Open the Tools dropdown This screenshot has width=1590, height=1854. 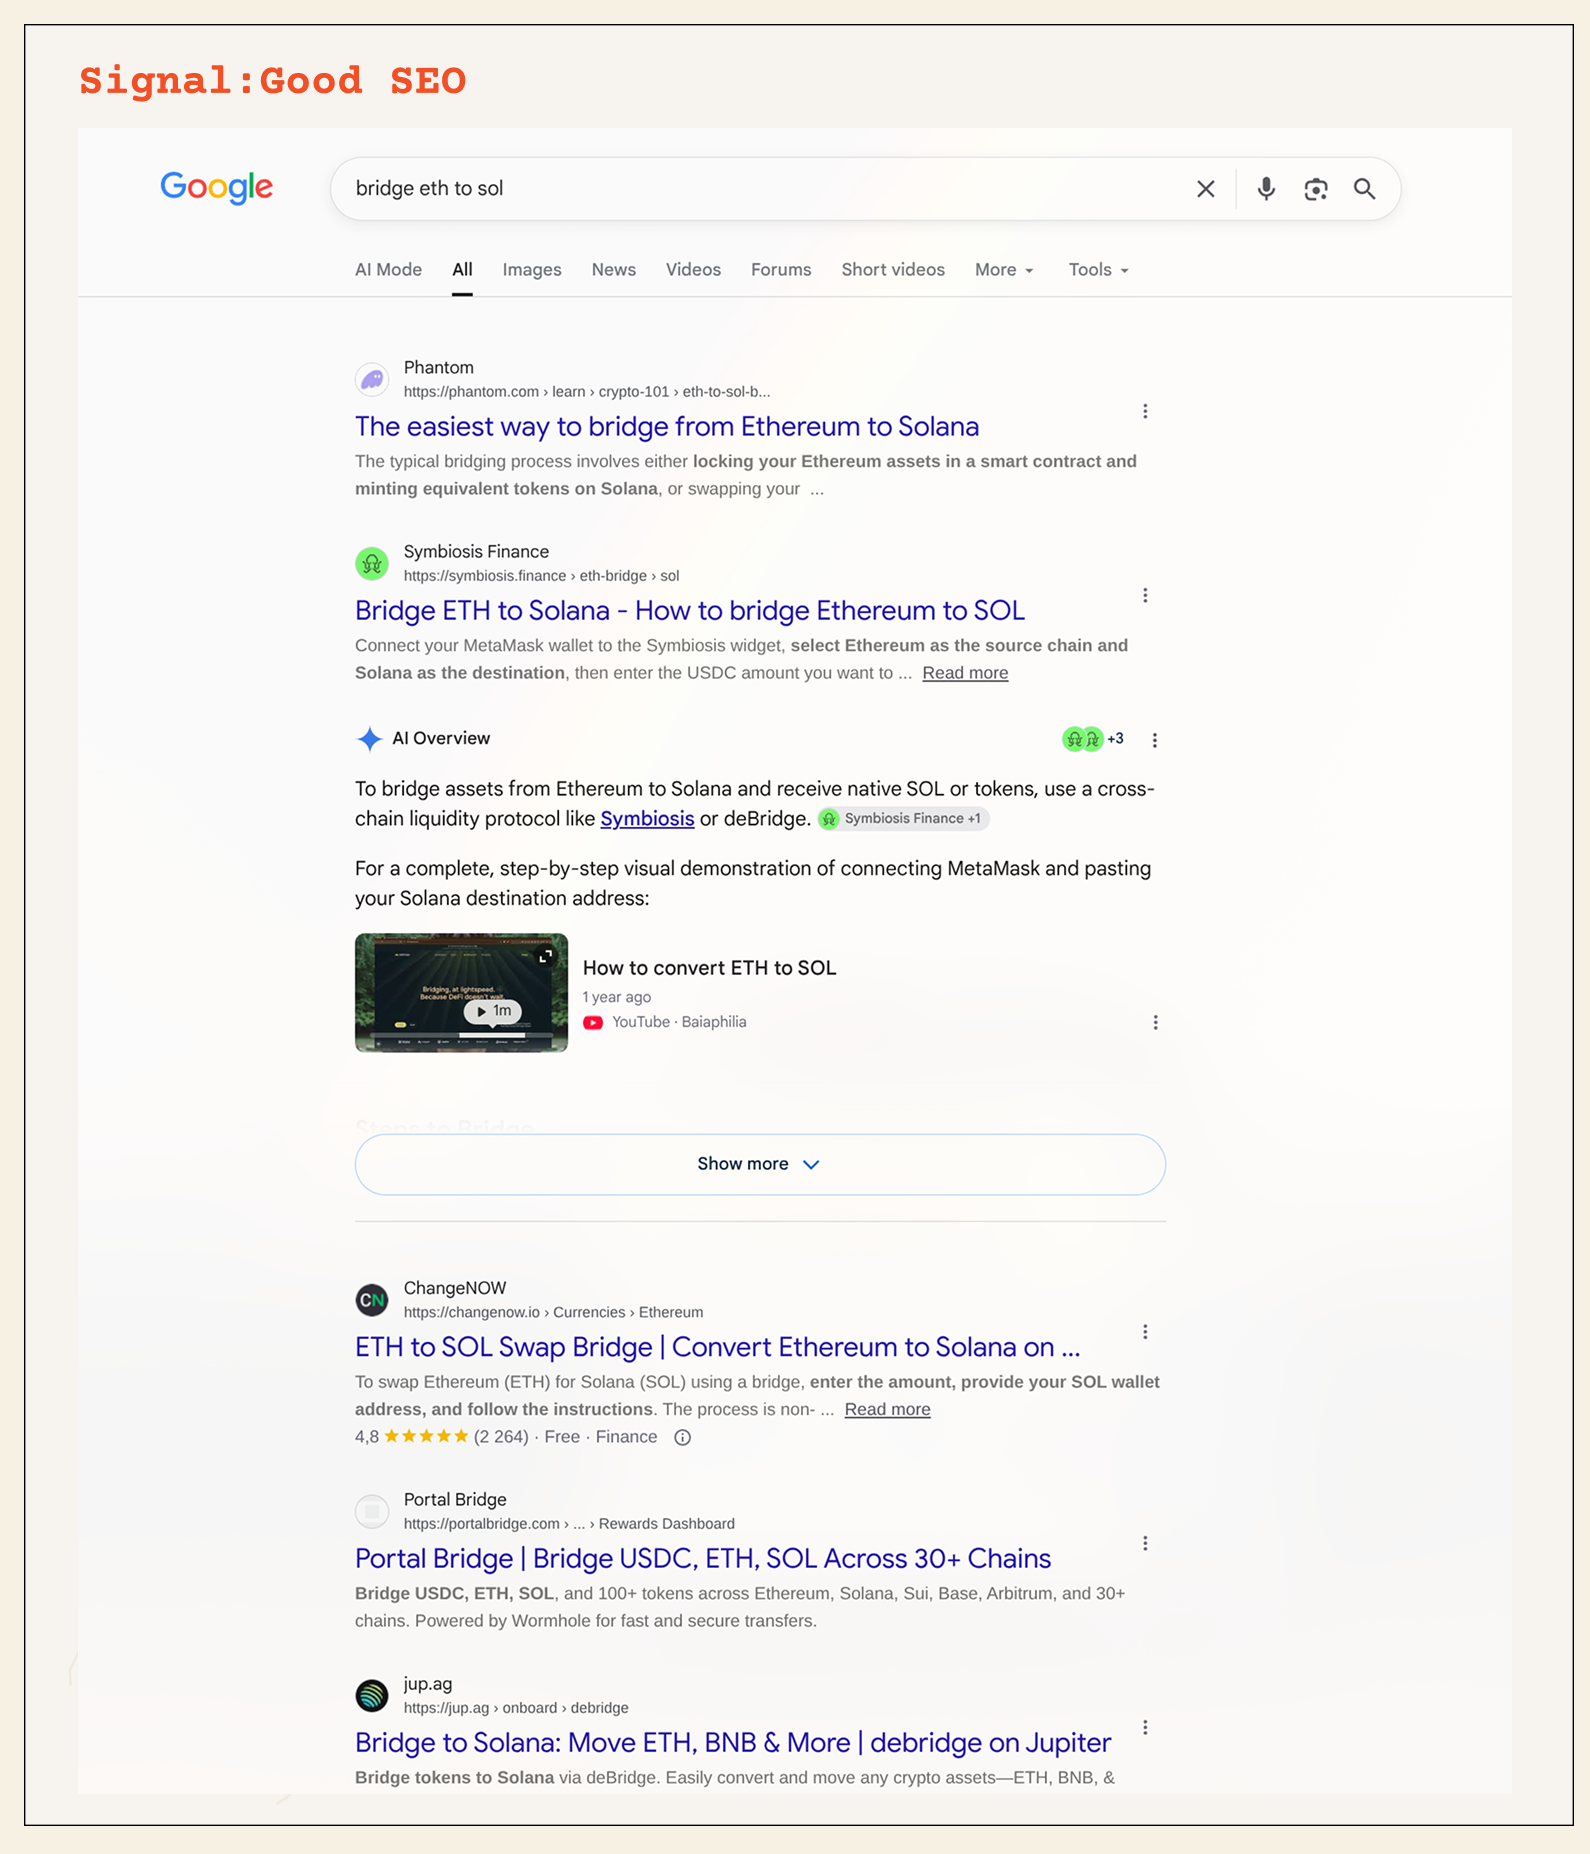tap(1098, 270)
